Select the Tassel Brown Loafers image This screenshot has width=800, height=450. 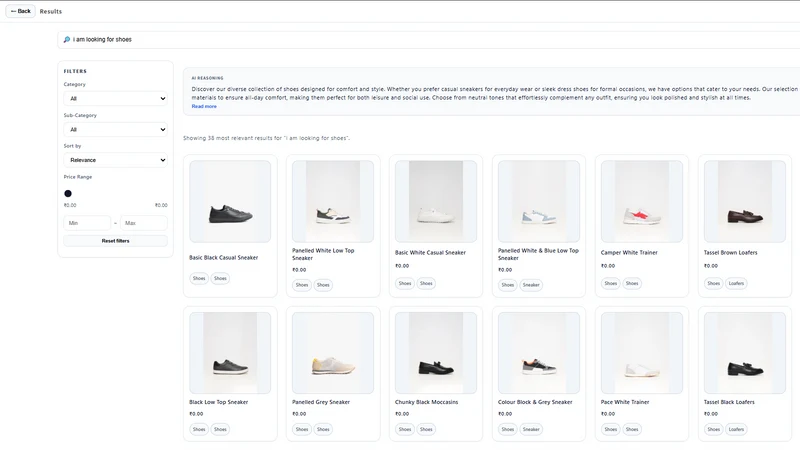(x=745, y=202)
